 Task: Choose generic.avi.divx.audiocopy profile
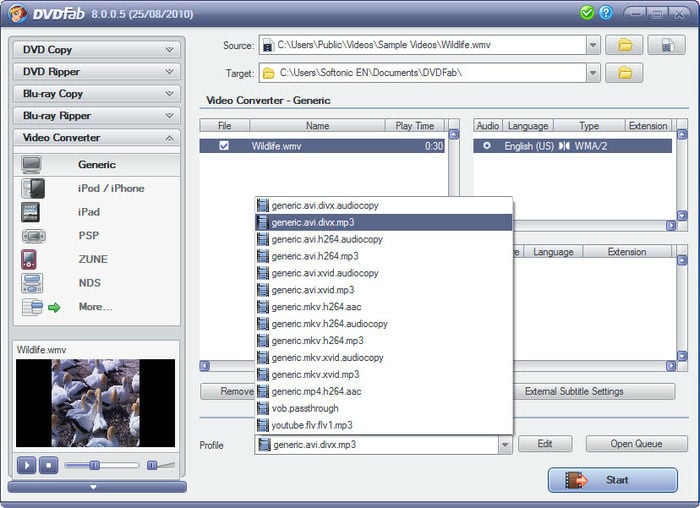[384, 205]
